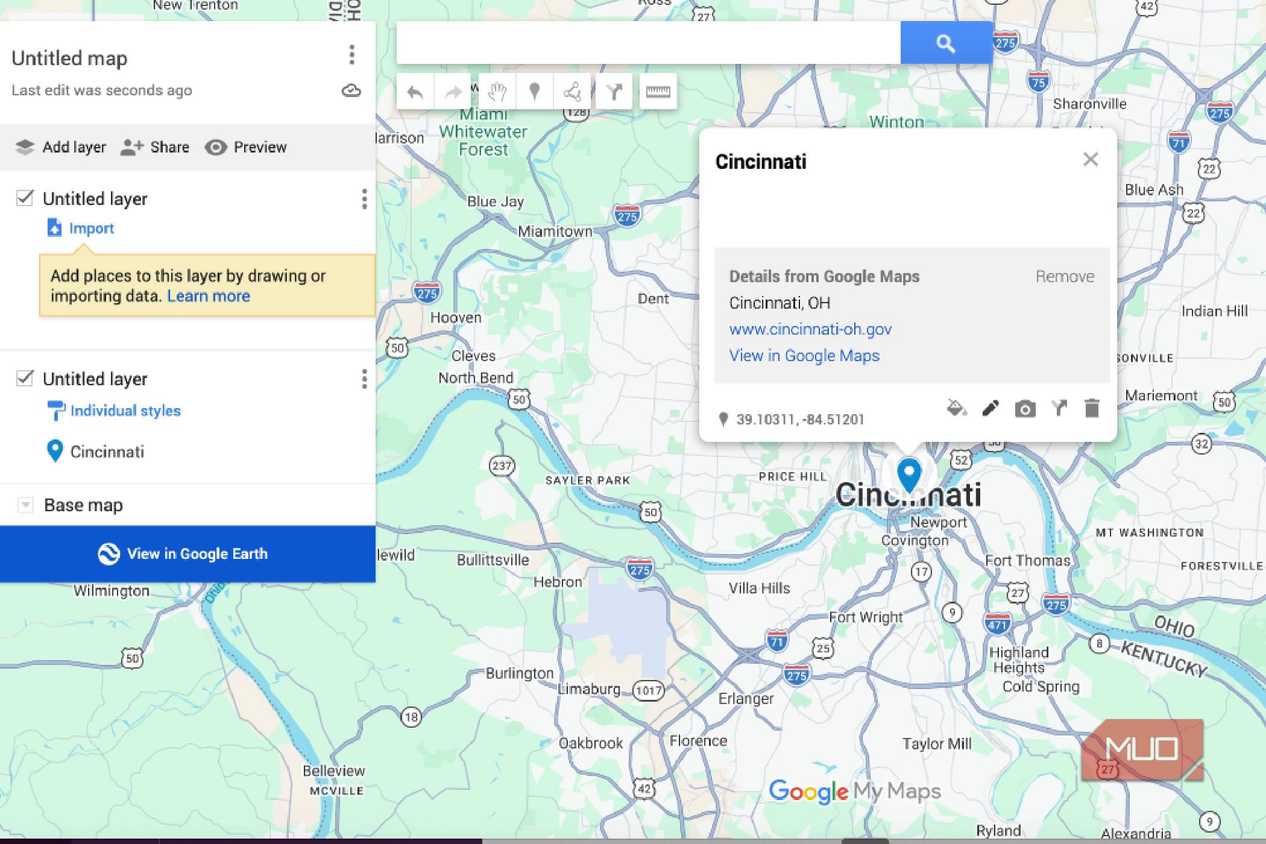Viewport: 1266px width, 844px height.
Task: Select Cincinnati item in layer list
Action: [x=107, y=452]
